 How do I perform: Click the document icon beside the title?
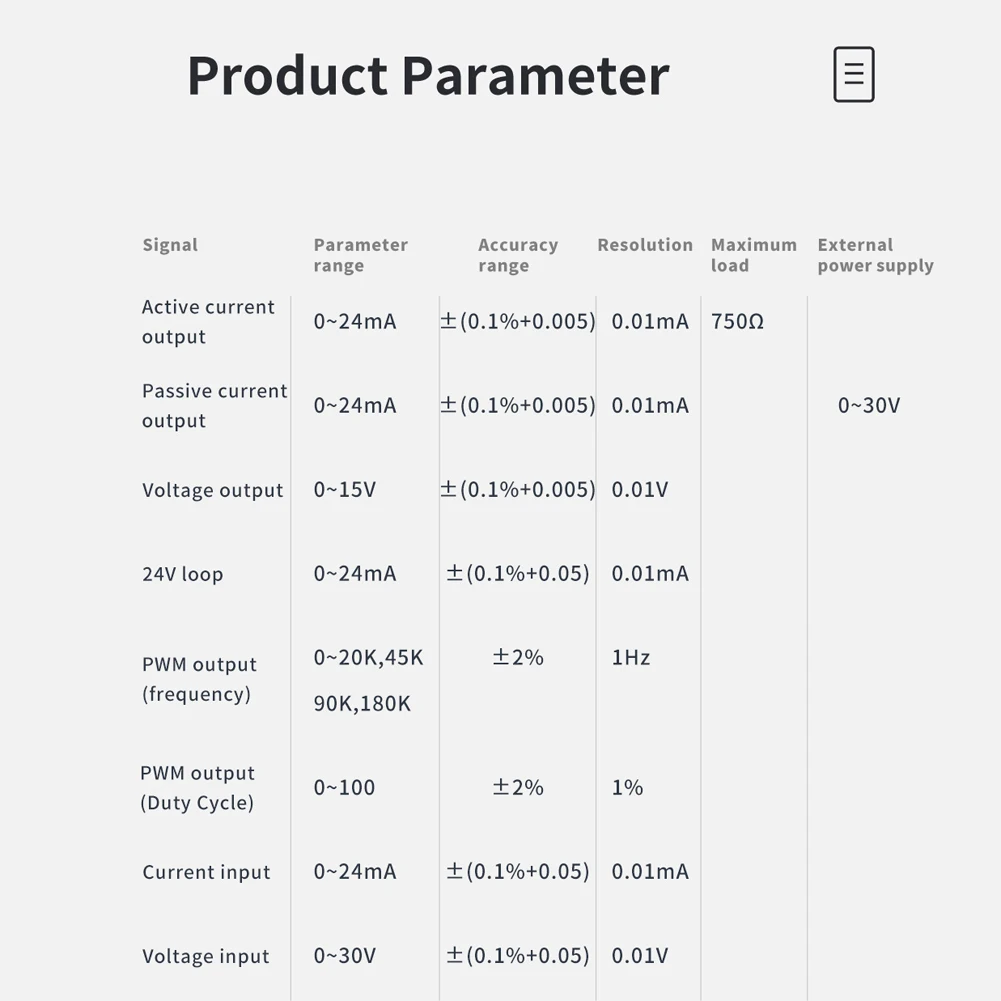tap(854, 74)
